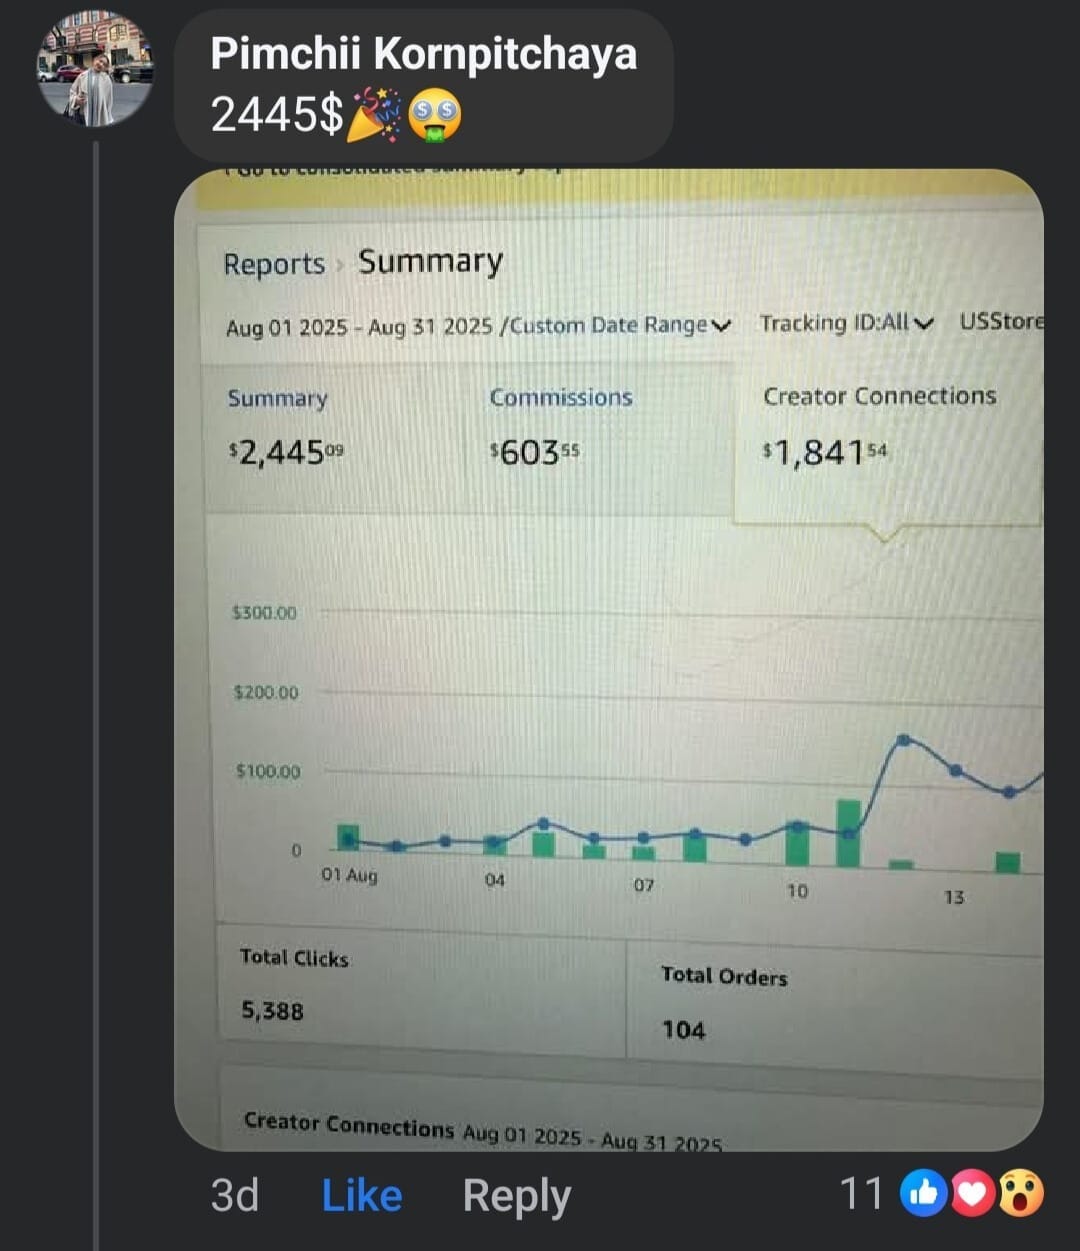
Task: Like the comment
Action: click(x=361, y=1195)
